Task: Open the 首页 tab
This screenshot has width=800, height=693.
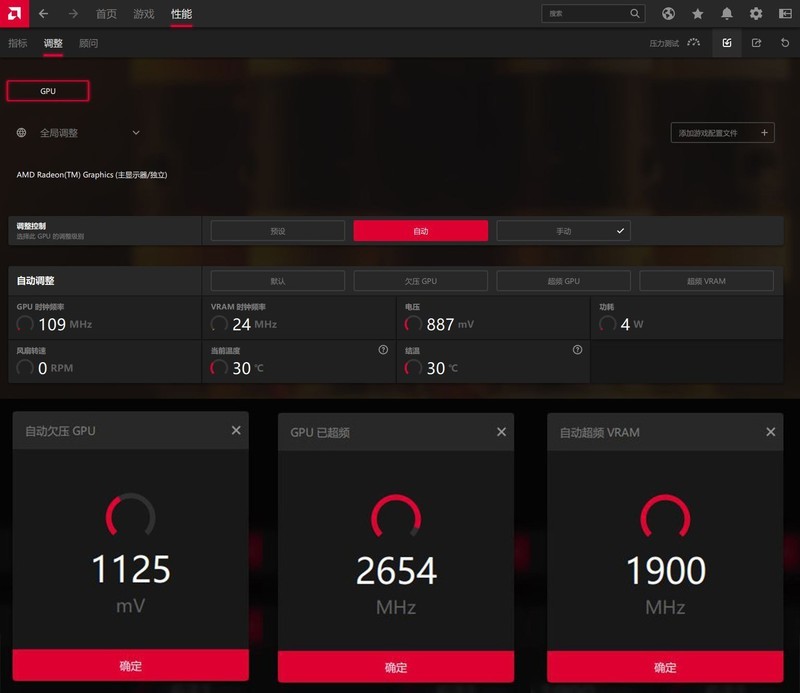Action: pyautogui.click(x=106, y=14)
